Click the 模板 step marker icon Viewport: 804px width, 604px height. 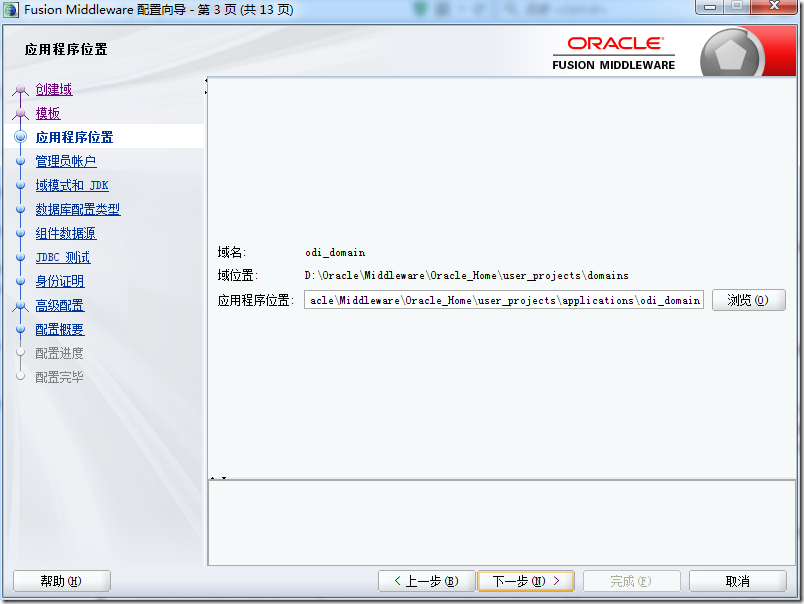point(21,114)
